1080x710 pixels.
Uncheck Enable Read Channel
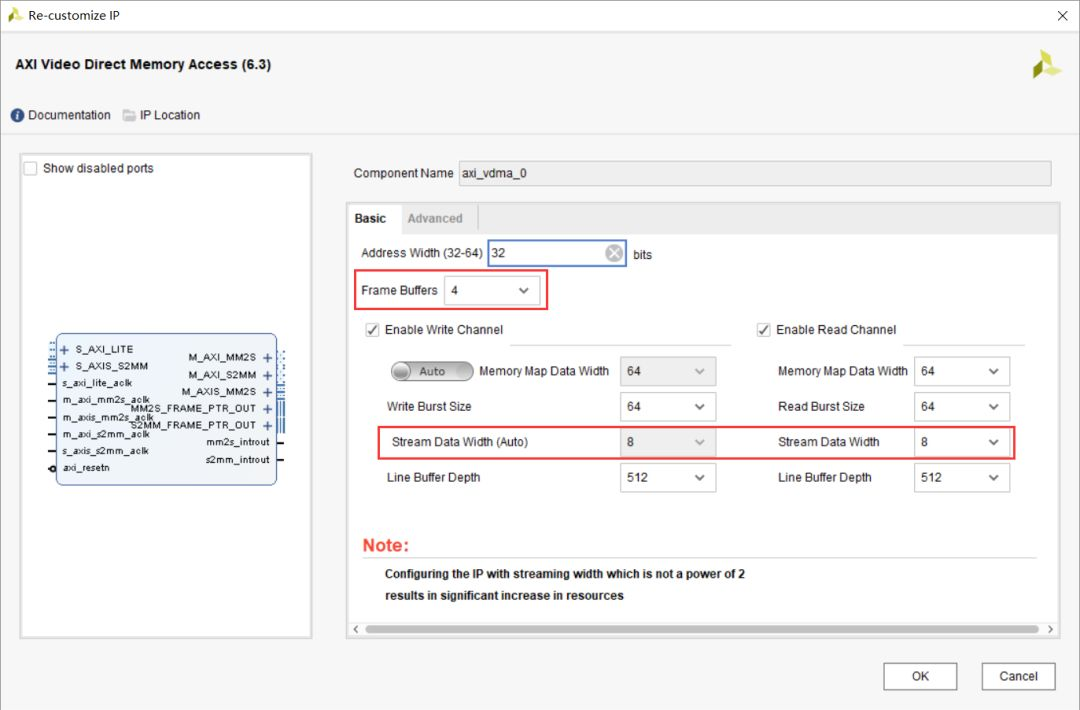[x=763, y=330]
